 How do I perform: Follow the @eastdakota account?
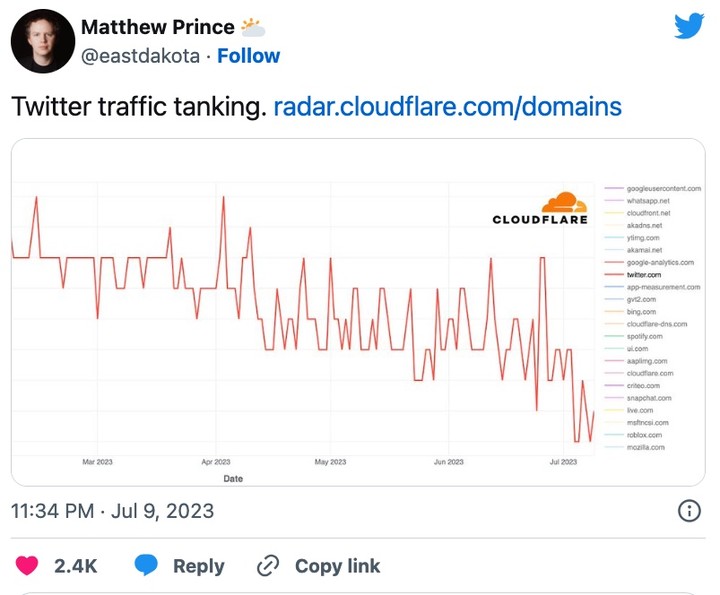(x=248, y=56)
